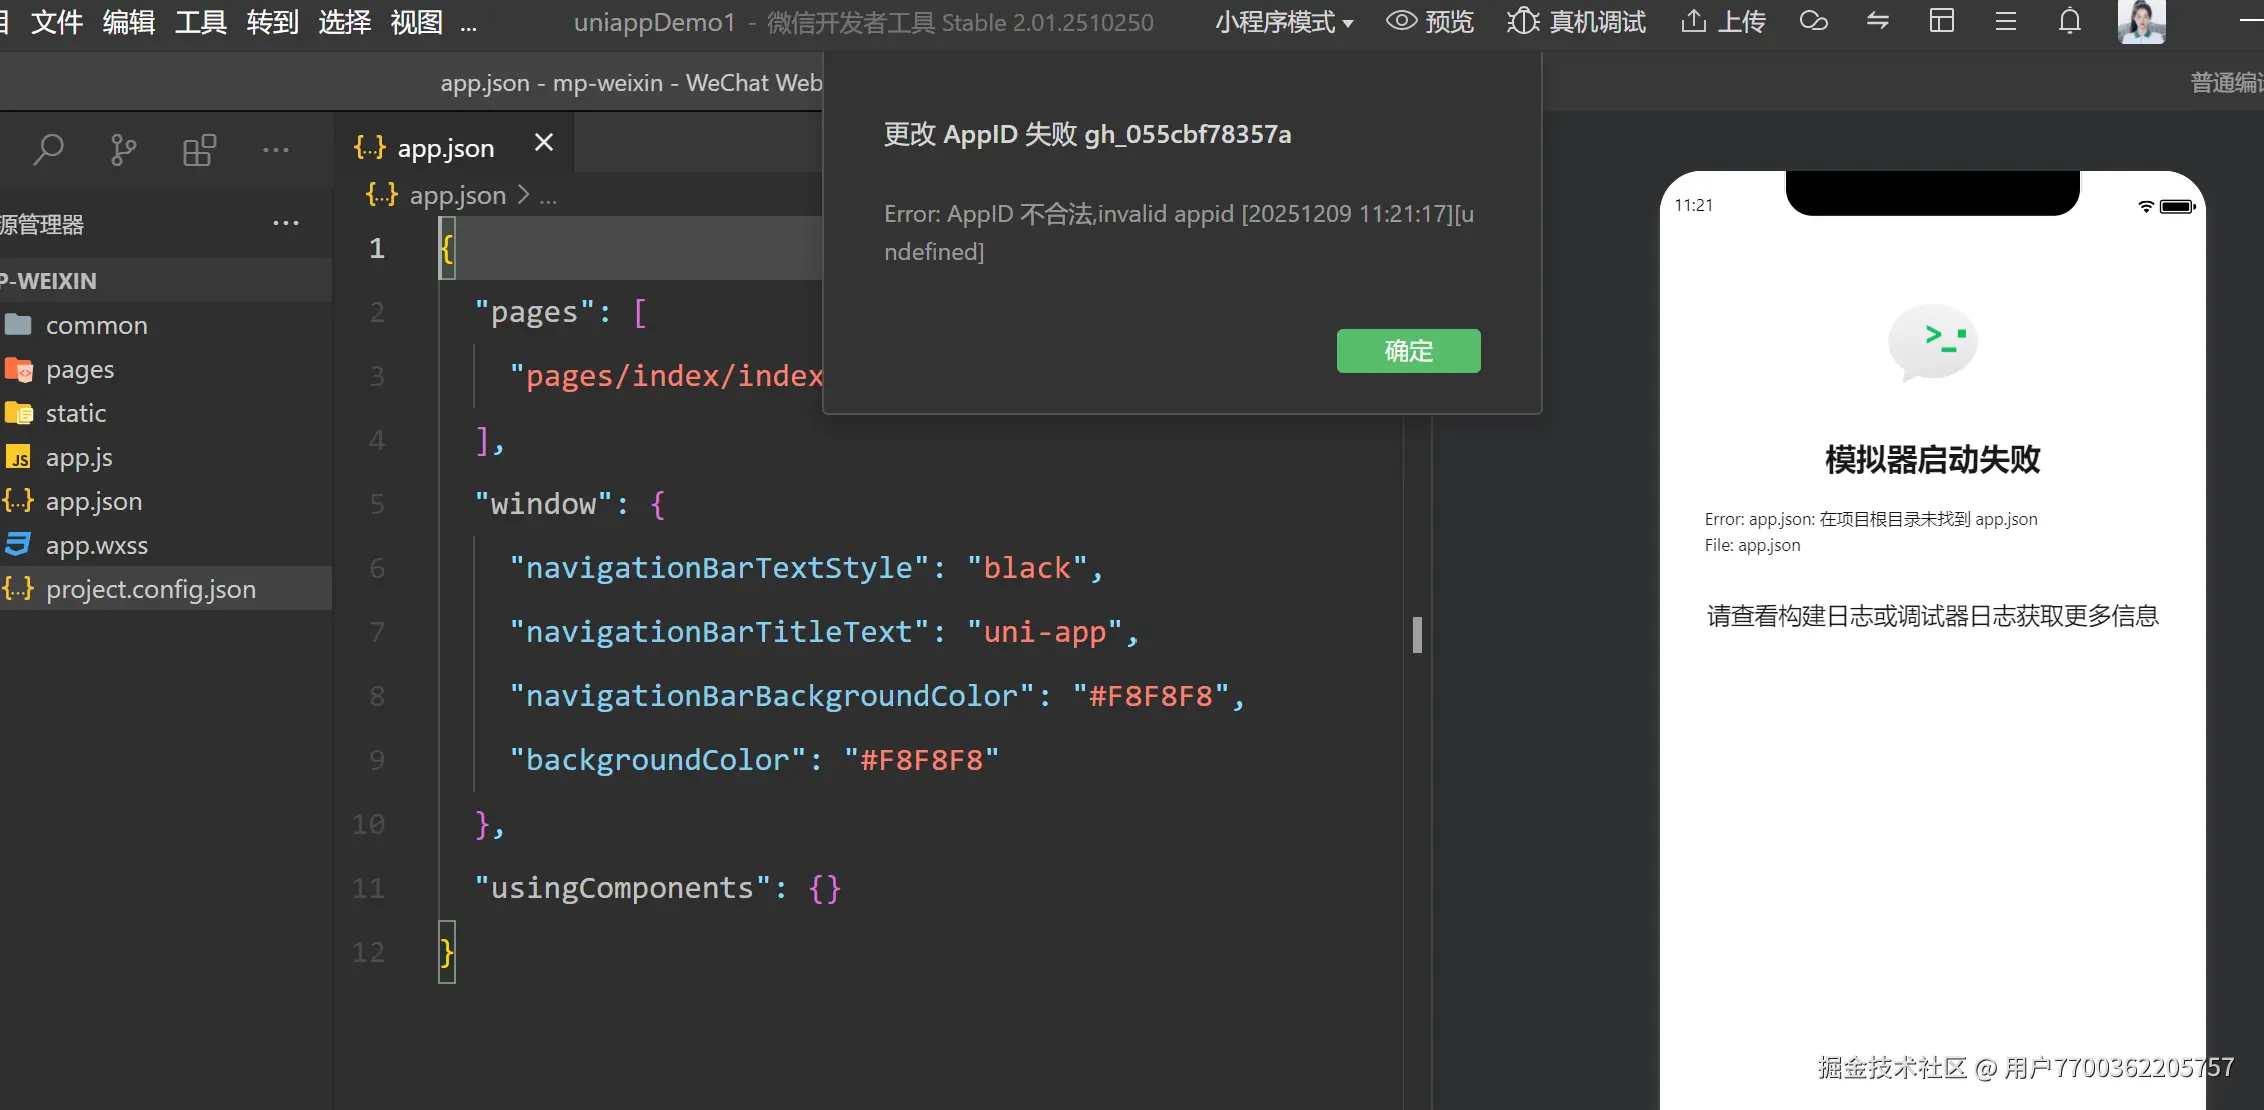Click the switch arrows icon in top bar
This screenshot has height=1110, width=2264.
coord(1877,21)
